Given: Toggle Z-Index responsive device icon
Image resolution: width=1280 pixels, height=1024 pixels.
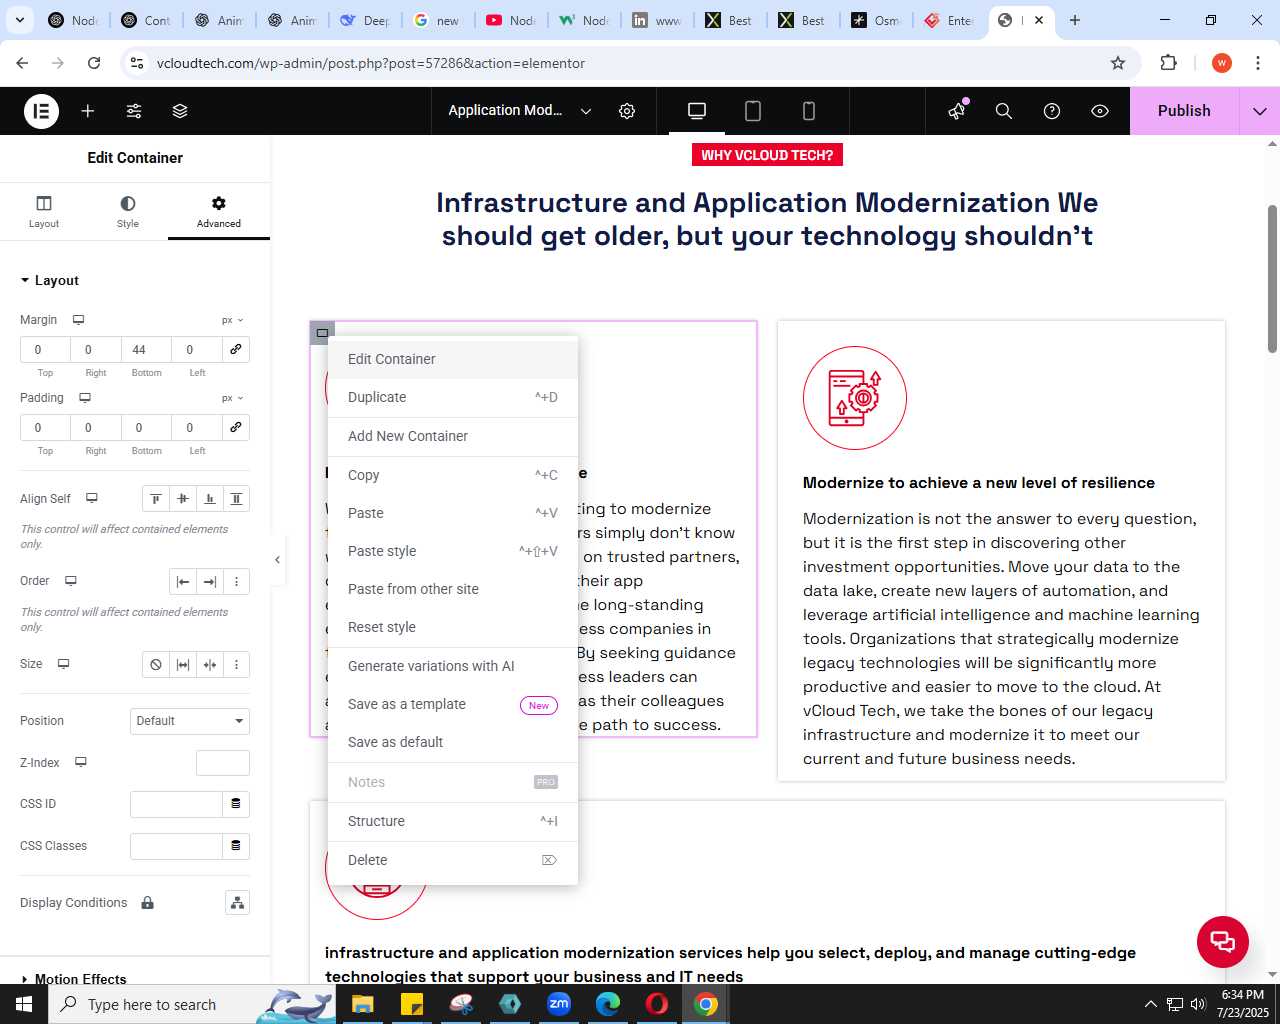Looking at the screenshot, I should tap(81, 763).
